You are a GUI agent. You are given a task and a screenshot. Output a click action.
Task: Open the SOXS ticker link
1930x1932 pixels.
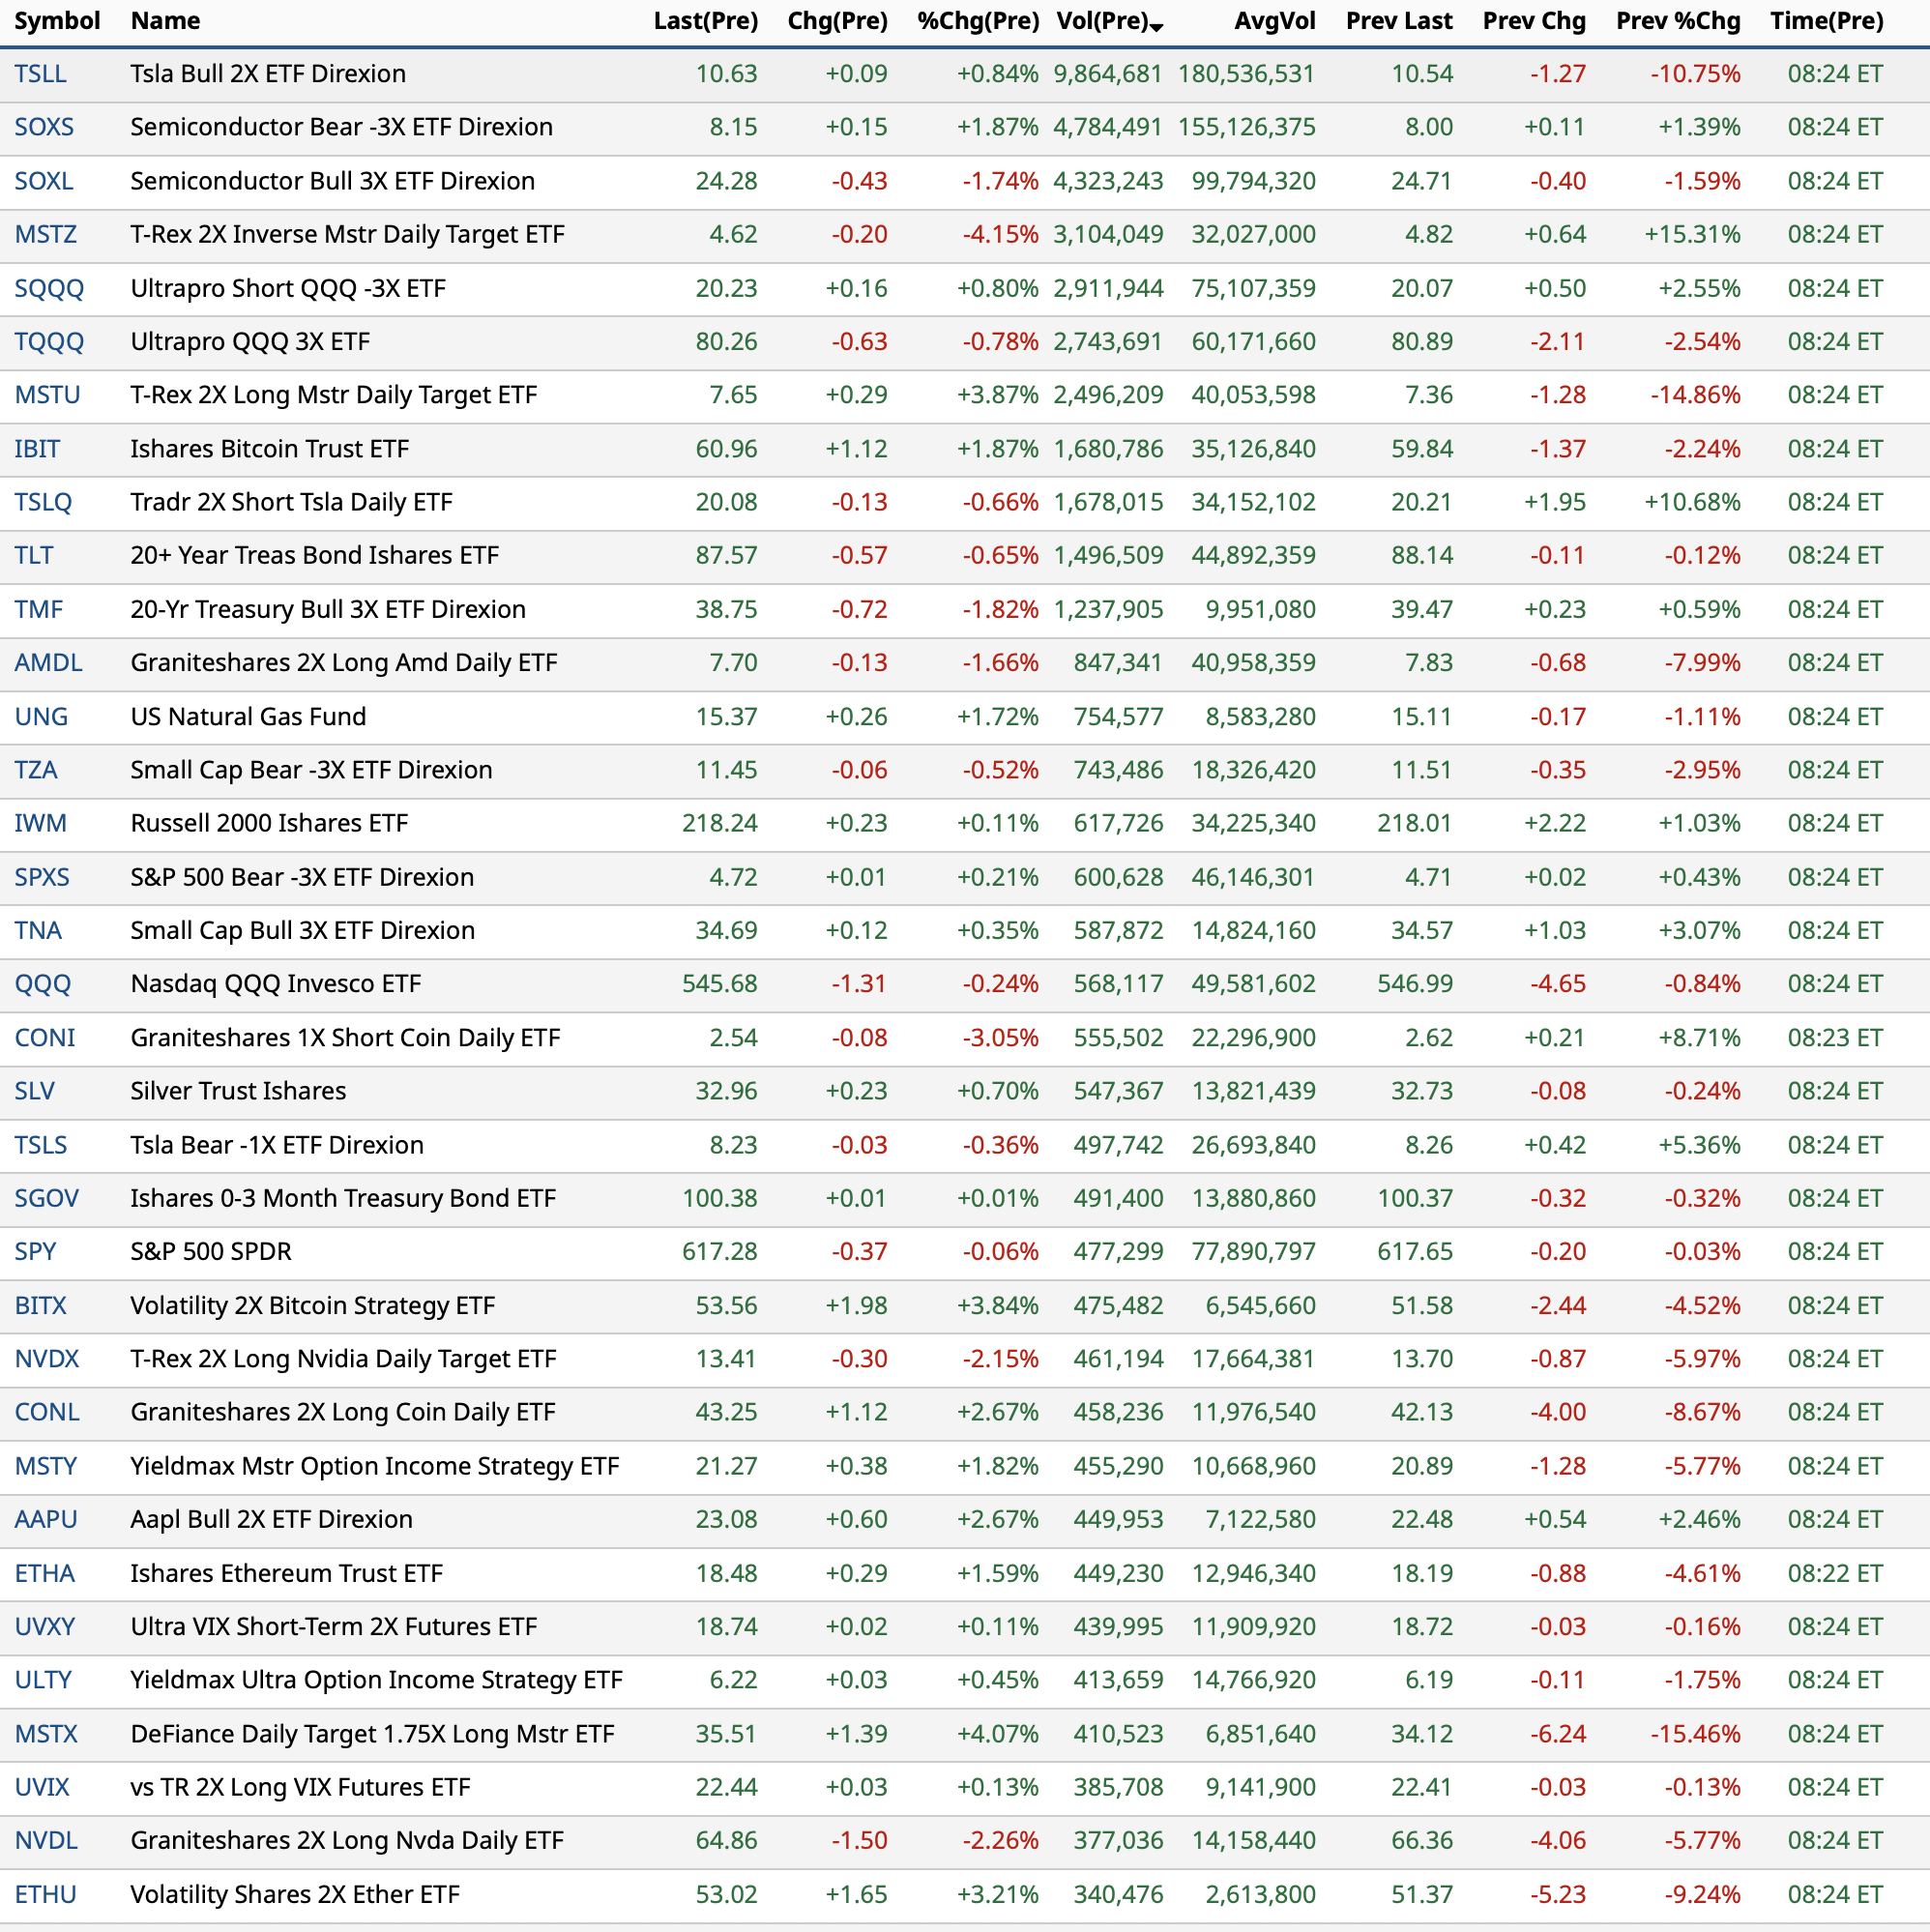pos(44,127)
